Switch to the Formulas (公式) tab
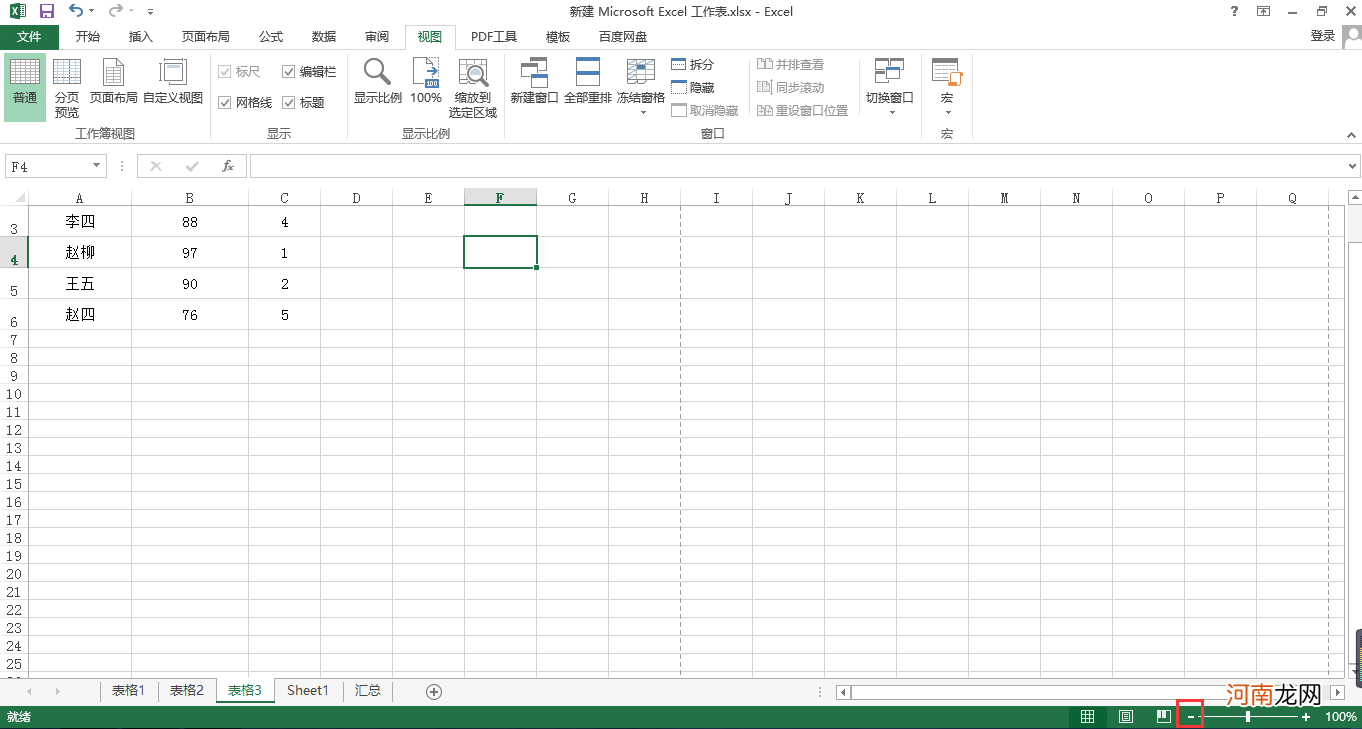 coord(271,37)
